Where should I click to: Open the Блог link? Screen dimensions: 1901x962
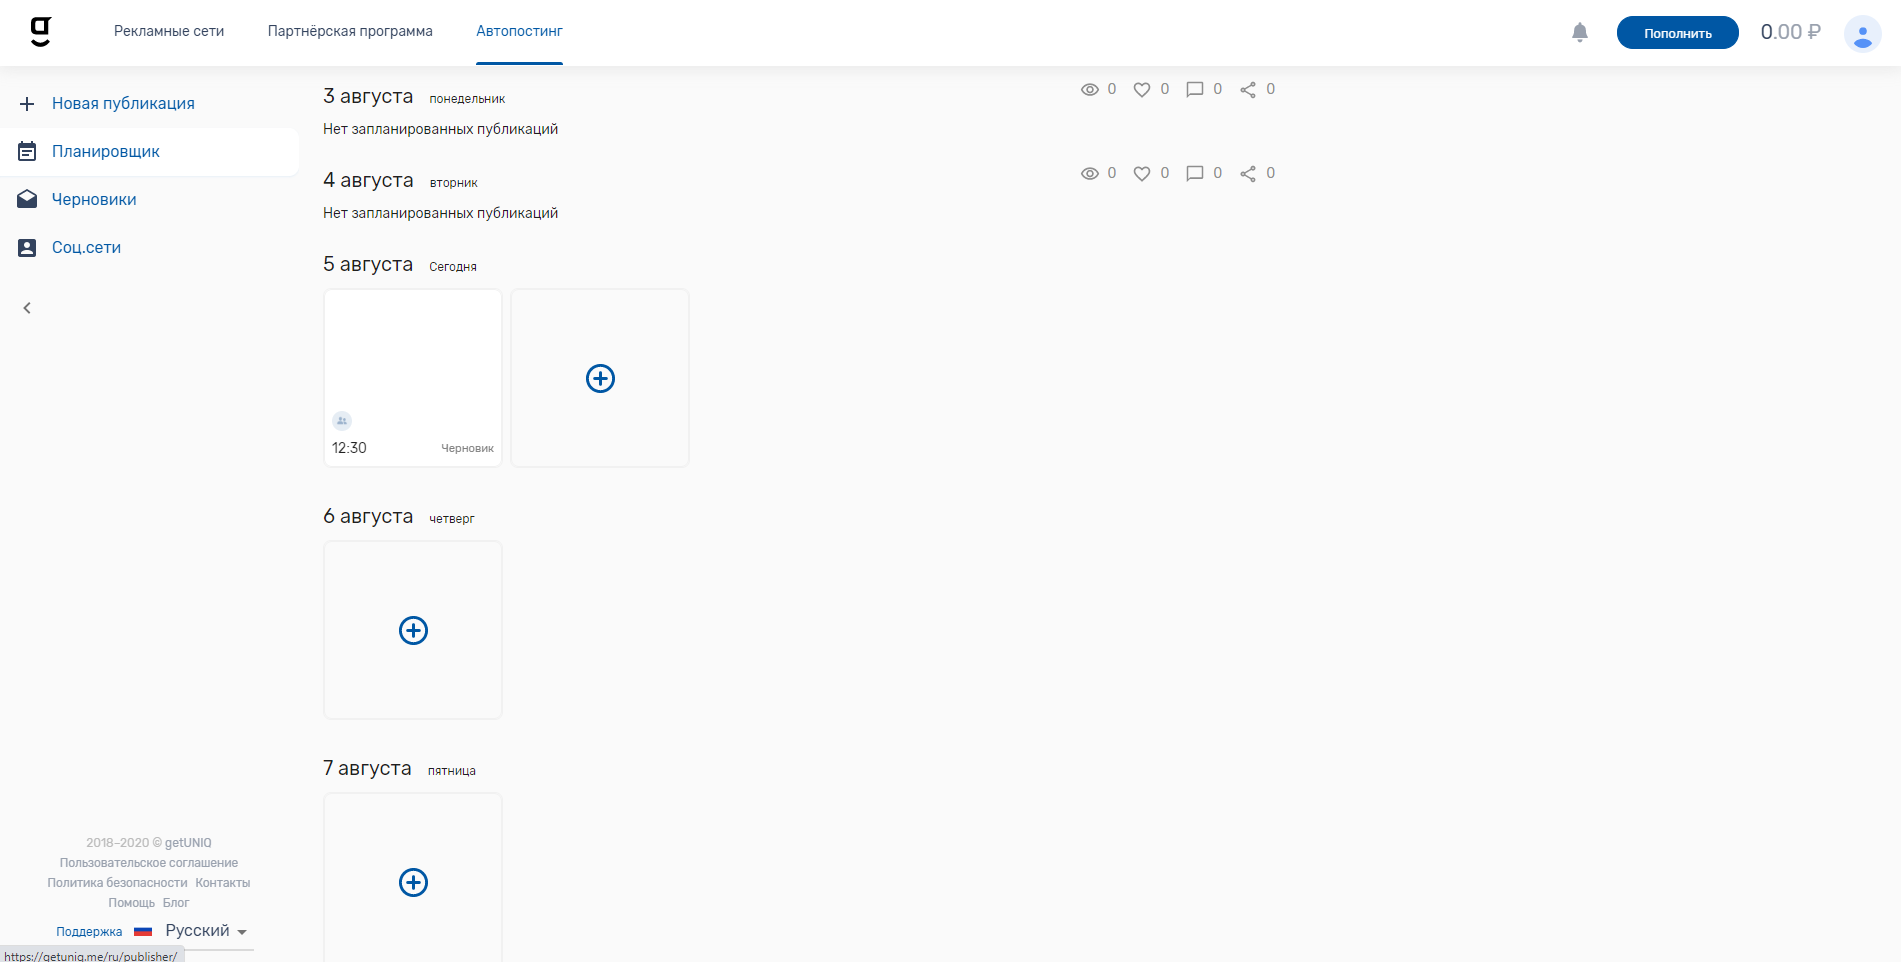(x=176, y=903)
